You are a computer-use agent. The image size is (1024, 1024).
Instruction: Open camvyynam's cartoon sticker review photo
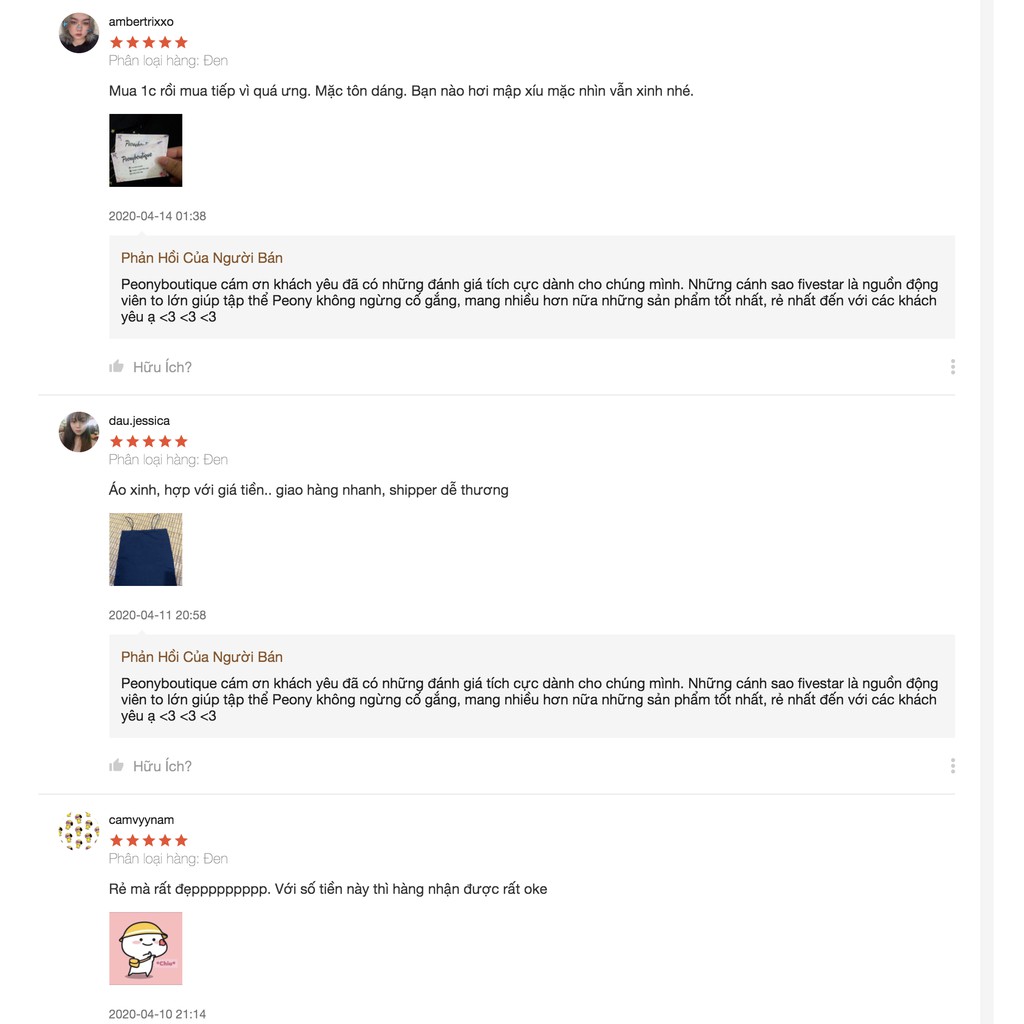(x=146, y=948)
